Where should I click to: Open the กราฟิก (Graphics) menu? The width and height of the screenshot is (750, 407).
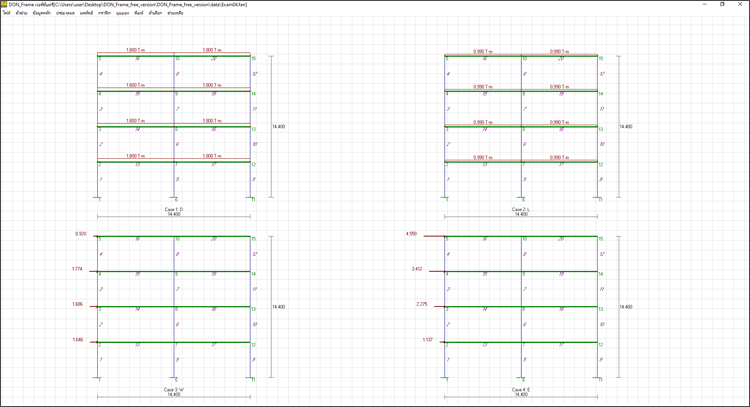point(104,12)
